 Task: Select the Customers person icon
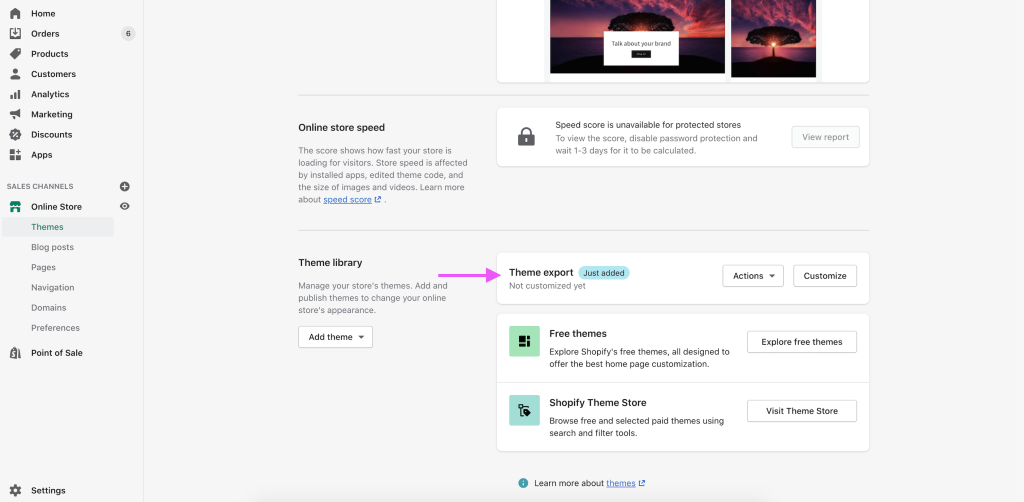(x=15, y=74)
